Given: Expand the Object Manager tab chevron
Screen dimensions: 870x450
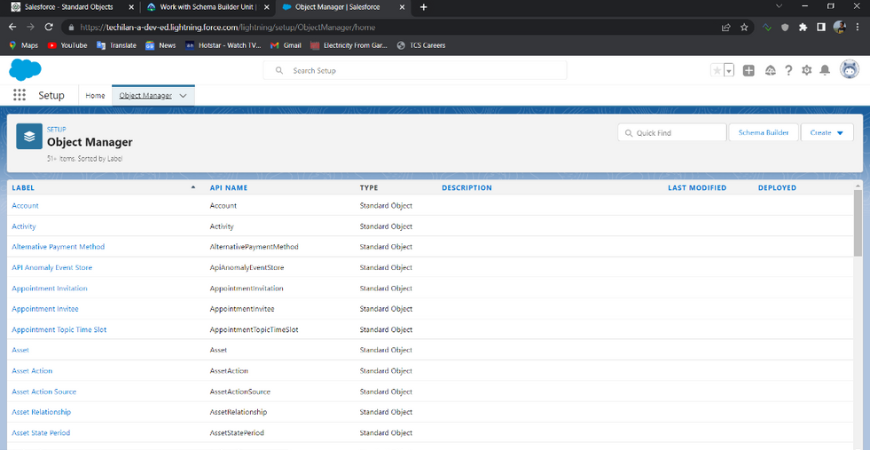Looking at the screenshot, I should pyautogui.click(x=183, y=96).
